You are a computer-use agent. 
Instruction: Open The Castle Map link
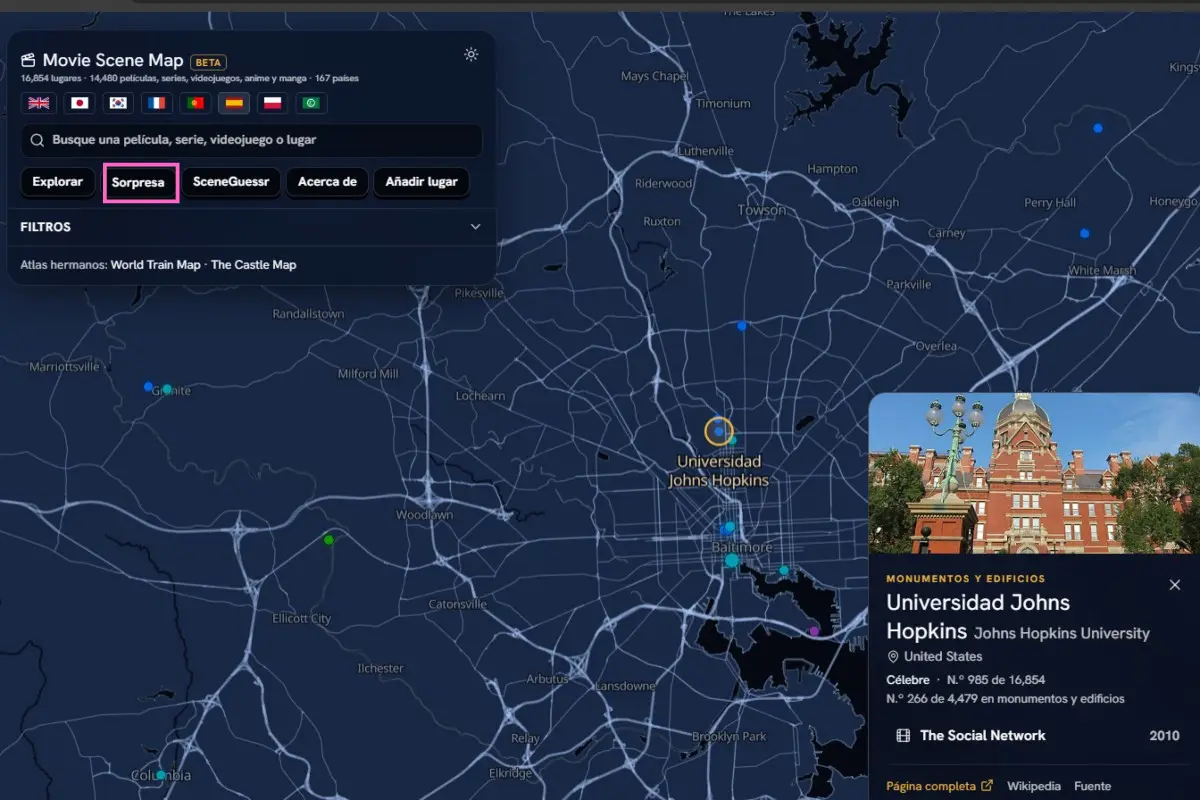click(253, 265)
